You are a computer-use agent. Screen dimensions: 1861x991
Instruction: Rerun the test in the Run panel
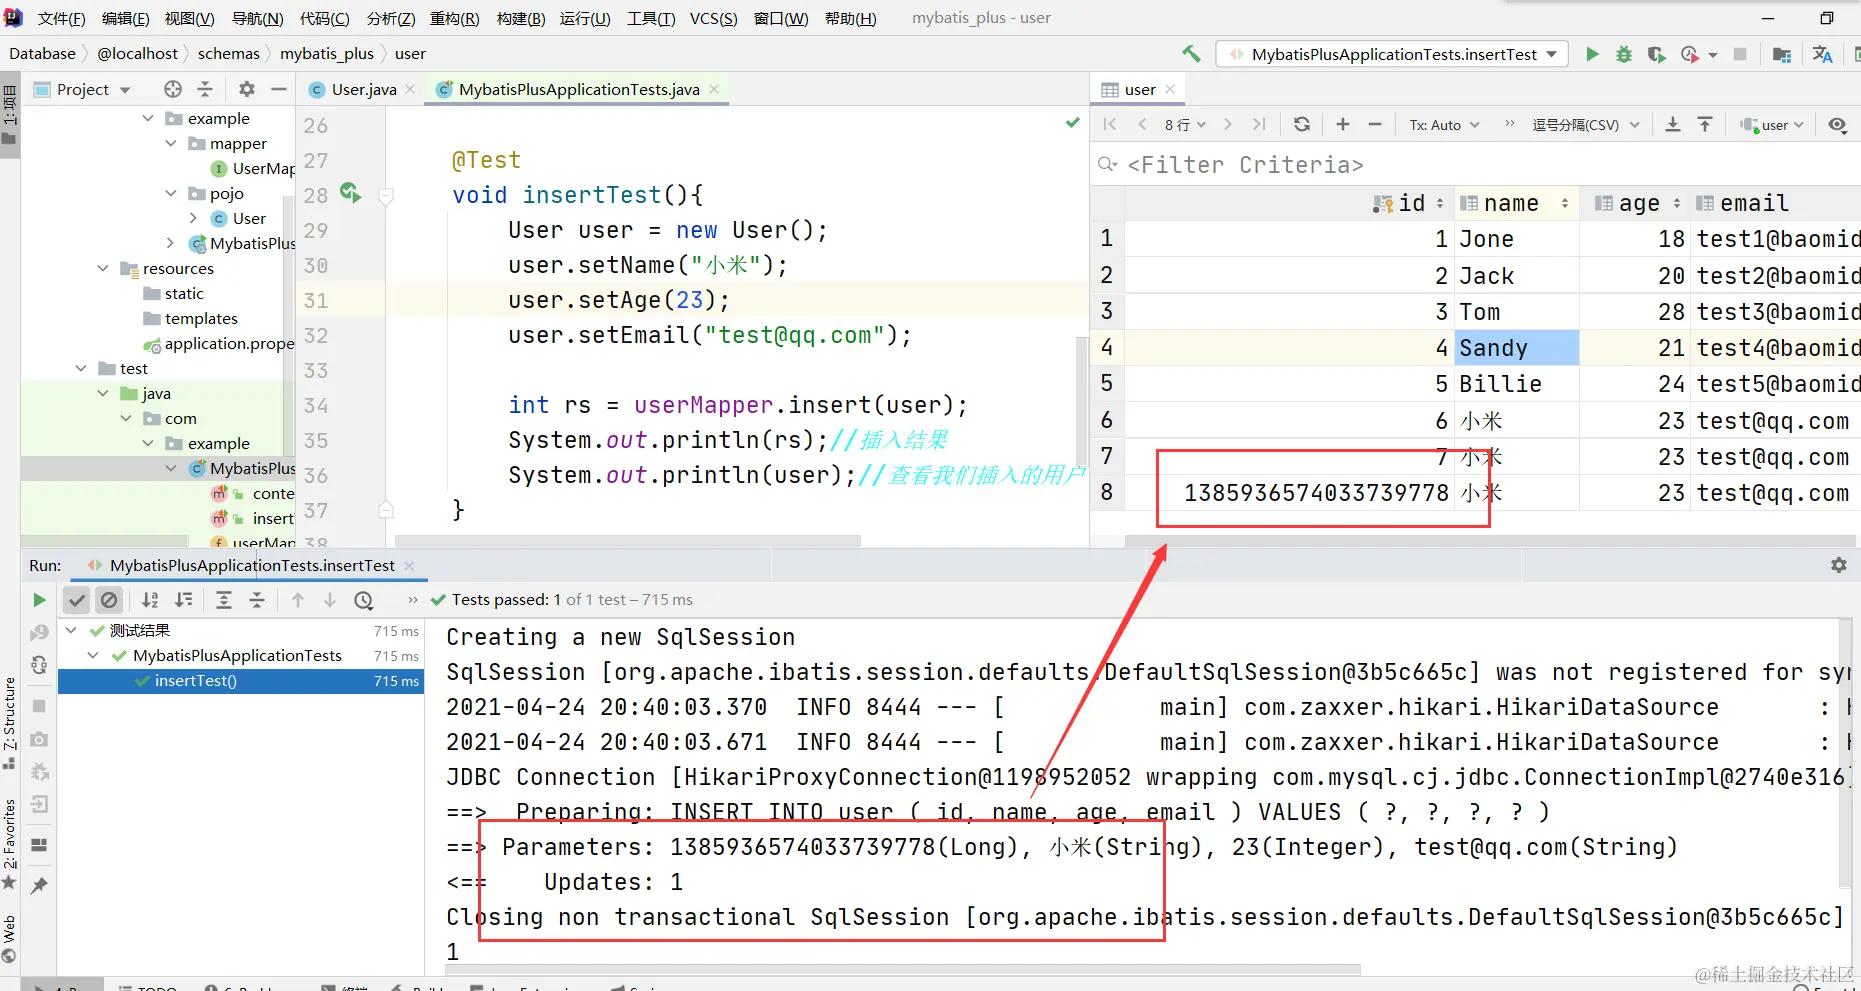(39, 600)
